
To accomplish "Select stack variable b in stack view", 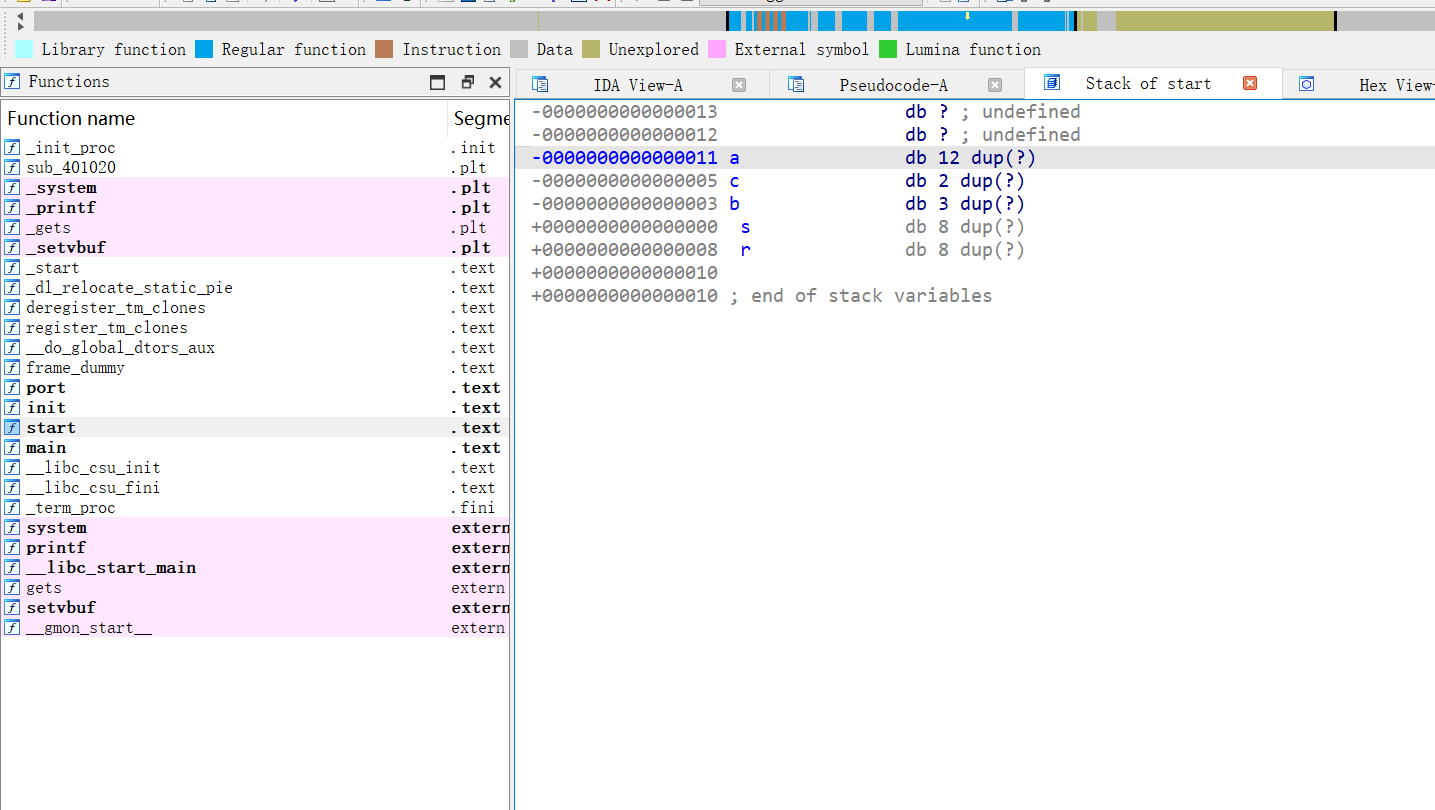I will pyautogui.click(x=735, y=204).
